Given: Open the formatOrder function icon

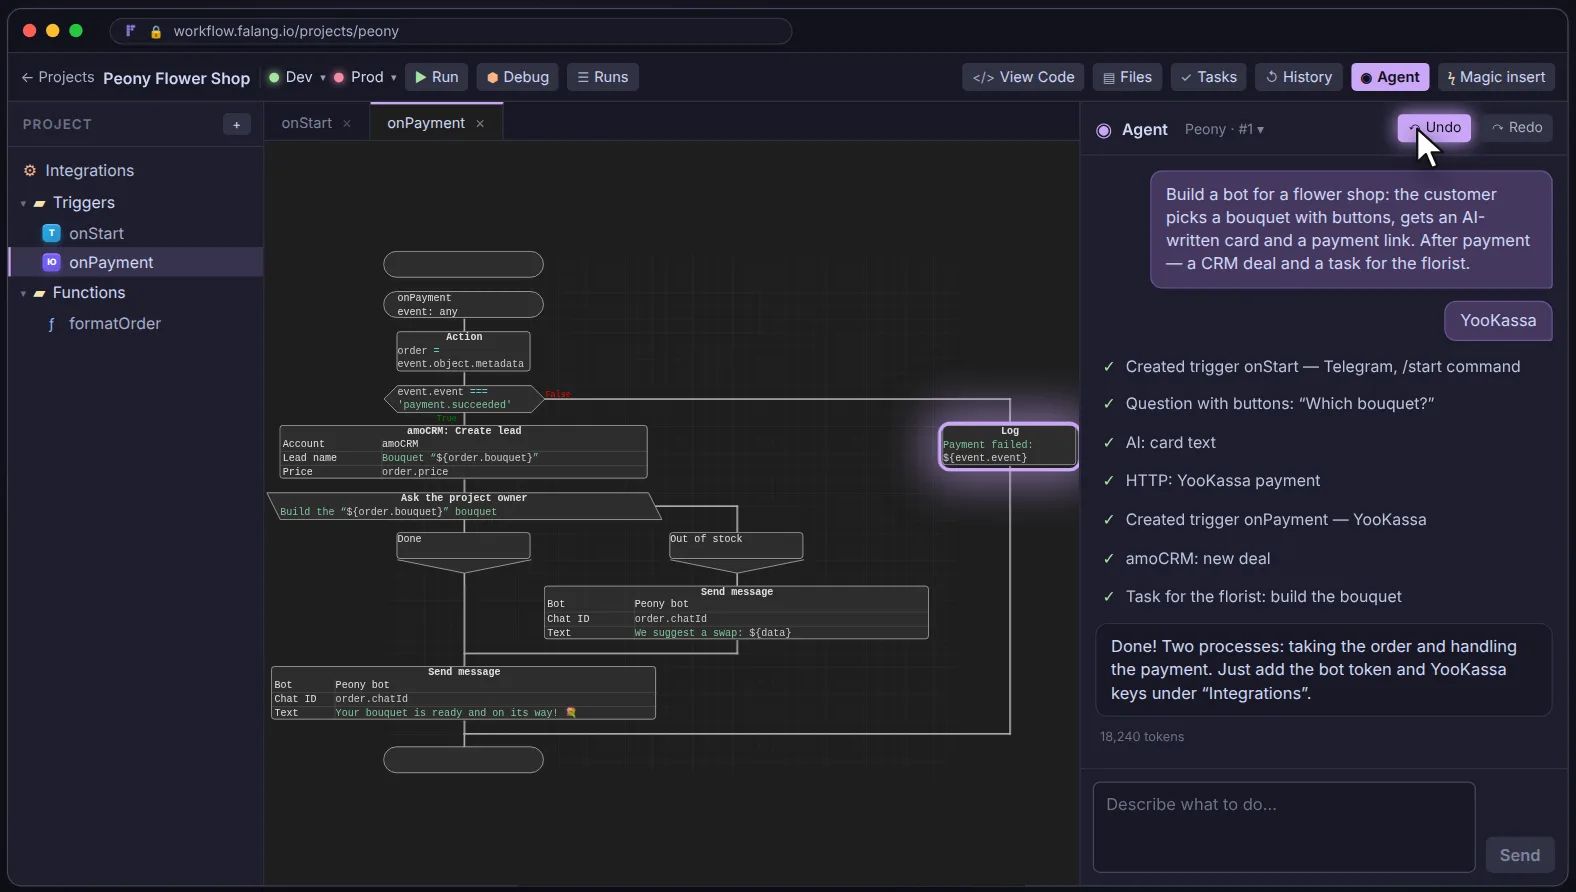Looking at the screenshot, I should [x=52, y=324].
